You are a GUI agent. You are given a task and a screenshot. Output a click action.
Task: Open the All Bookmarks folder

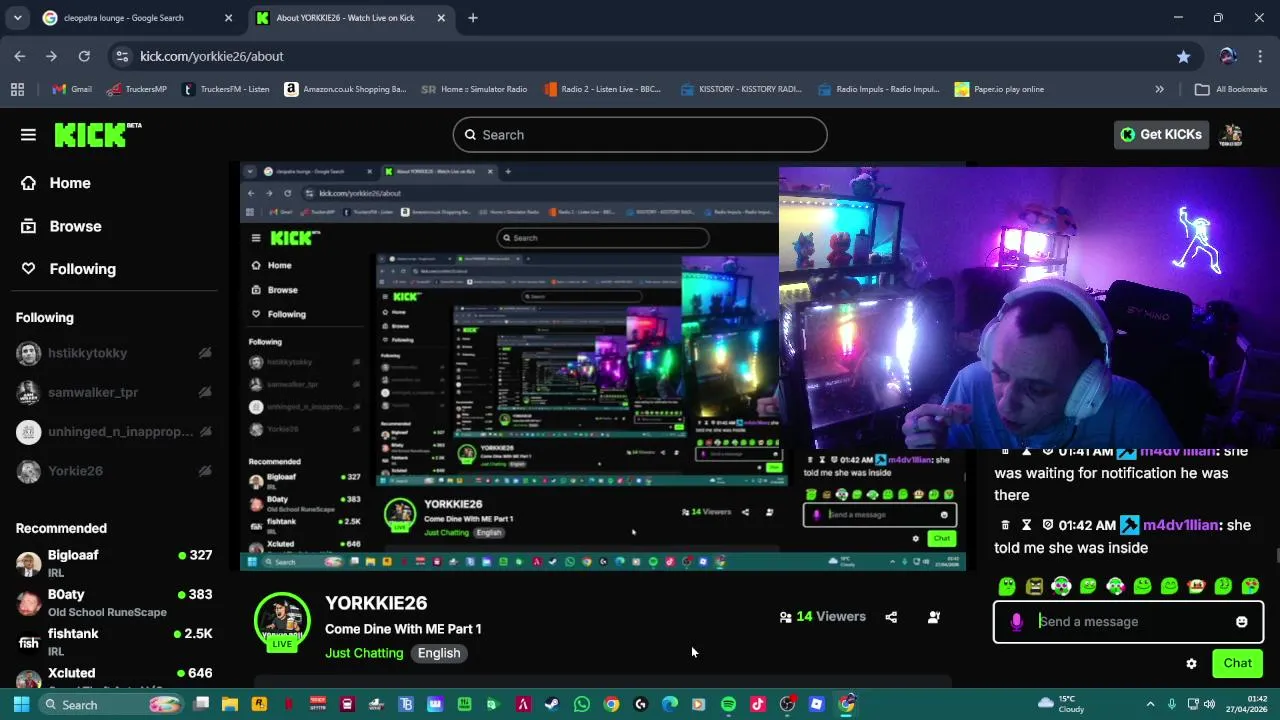tap(1231, 89)
